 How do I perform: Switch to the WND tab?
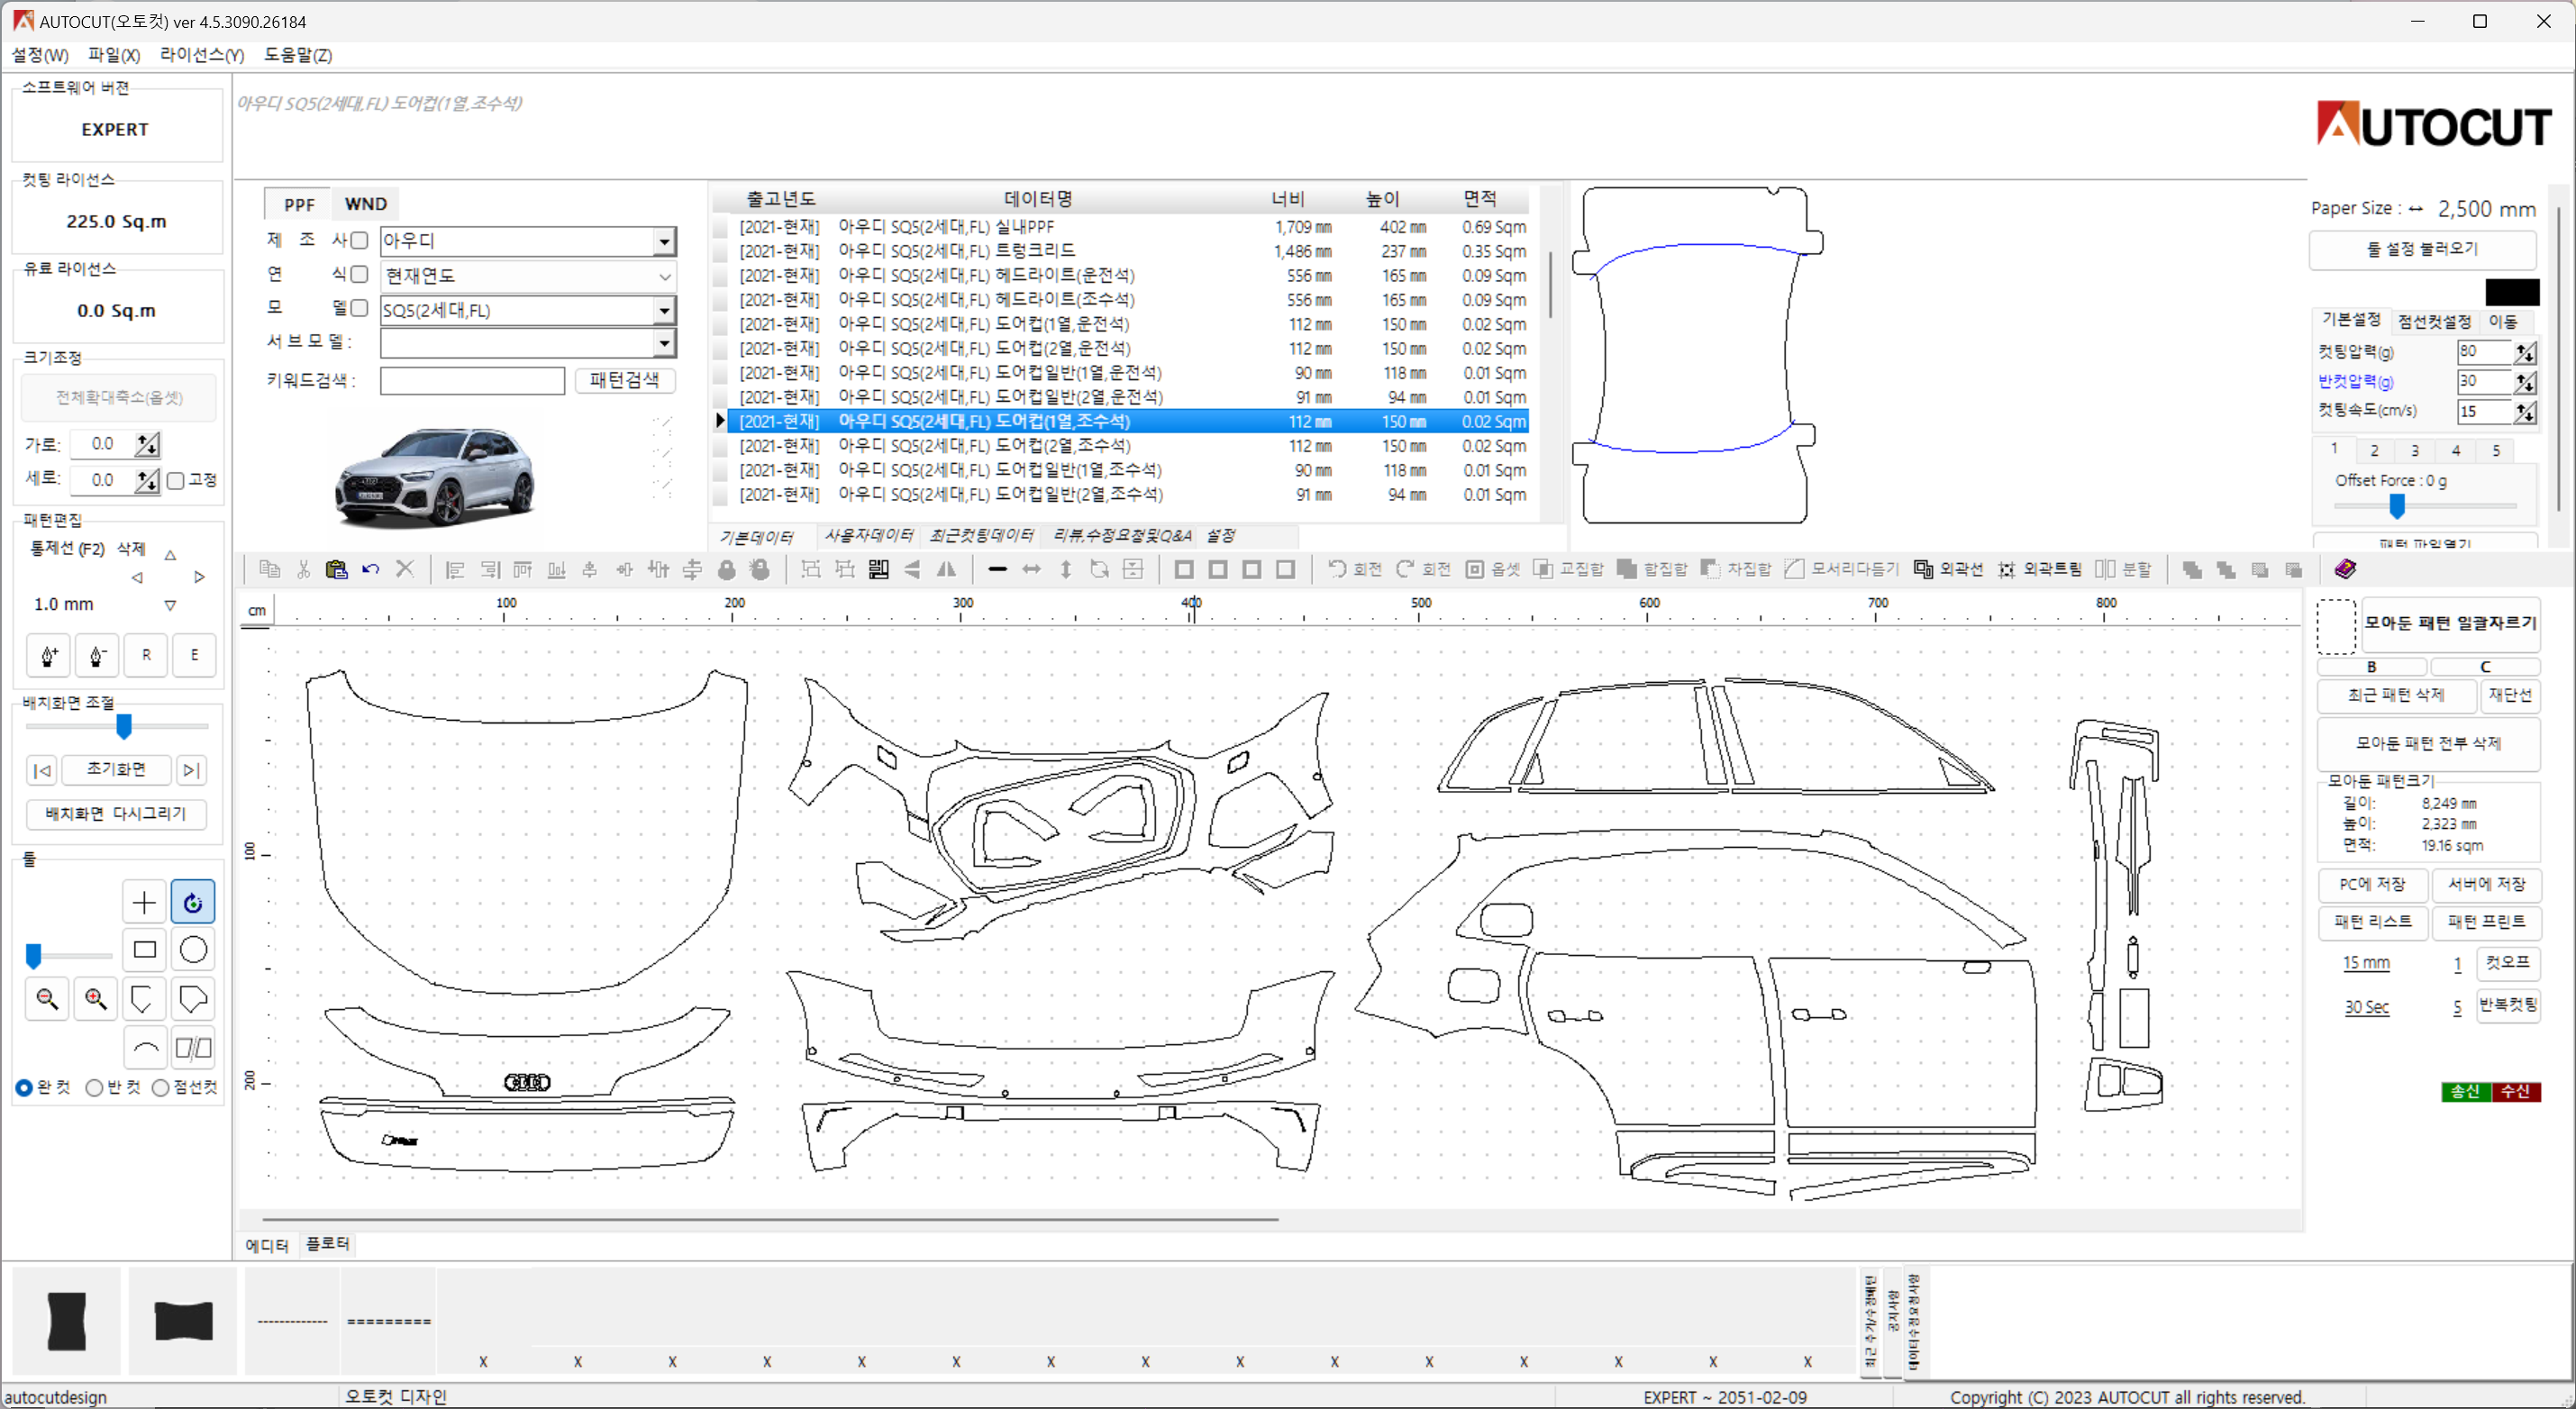coord(365,204)
